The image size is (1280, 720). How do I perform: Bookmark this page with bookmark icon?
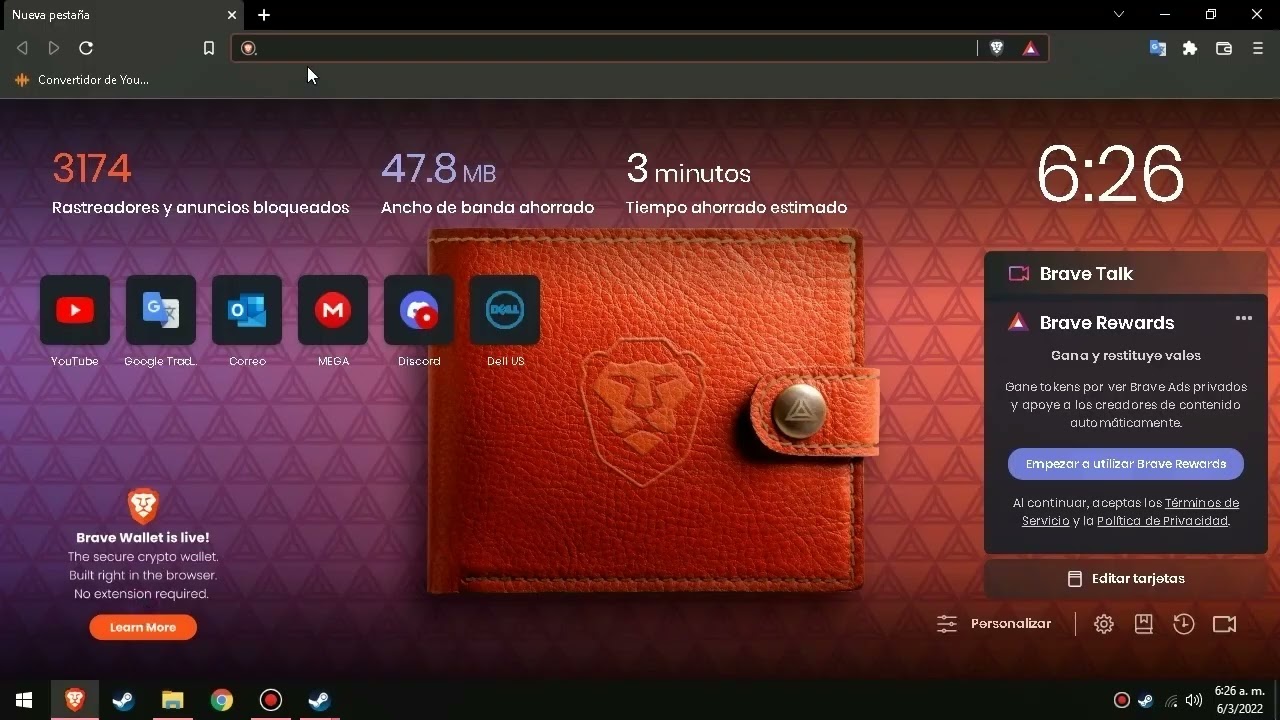click(x=209, y=48)
